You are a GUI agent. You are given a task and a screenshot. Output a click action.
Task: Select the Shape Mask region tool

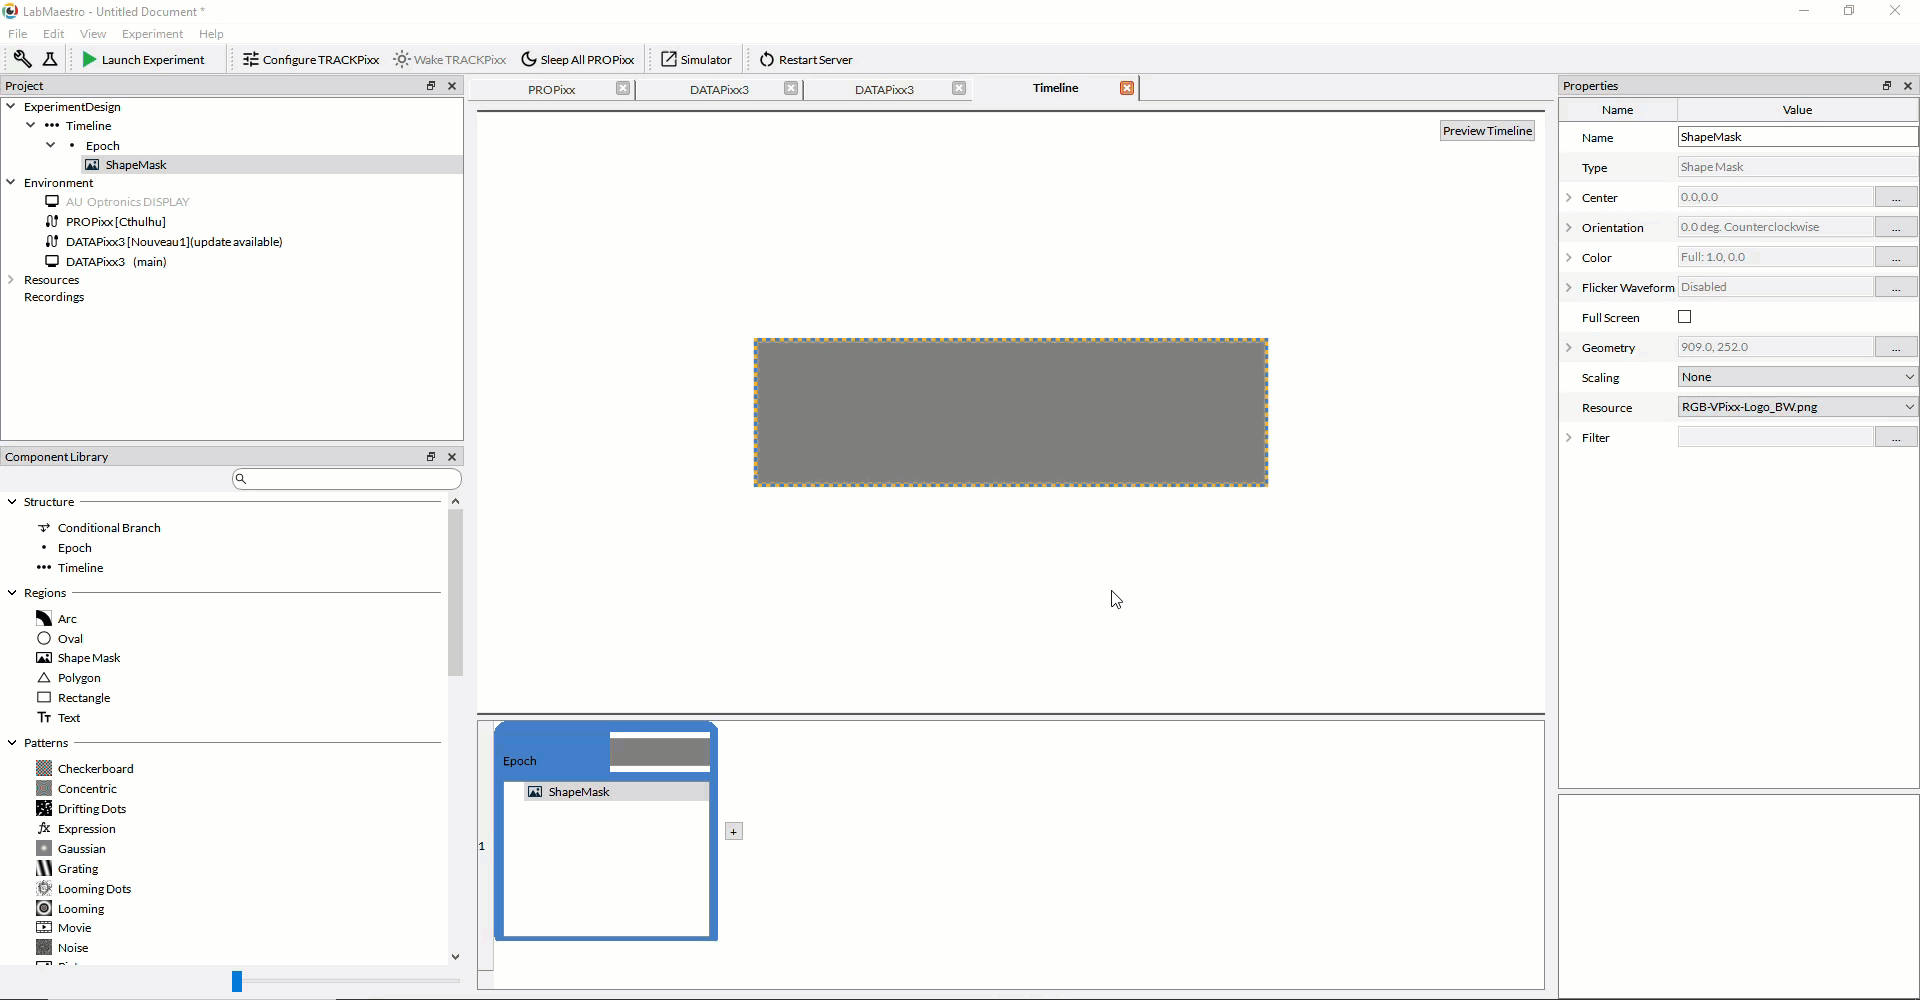pos(90,658)
